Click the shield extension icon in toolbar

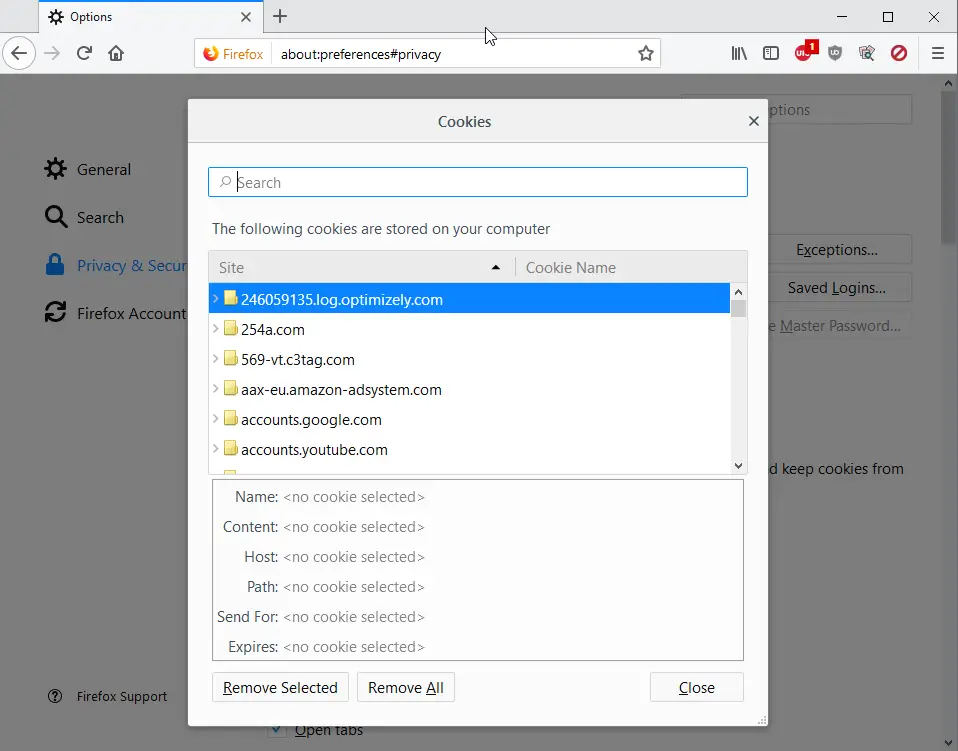835,53
